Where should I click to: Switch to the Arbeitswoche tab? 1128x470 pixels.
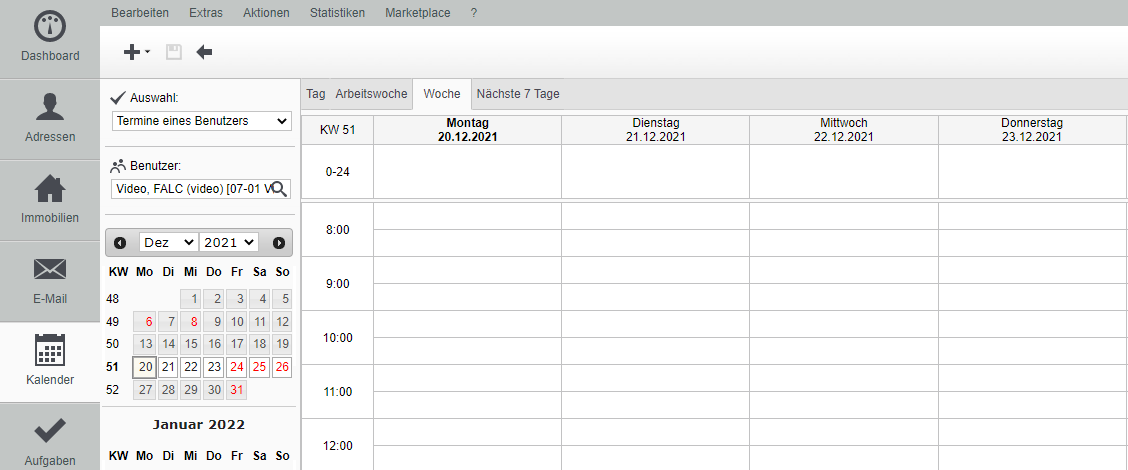pos(371,94)
